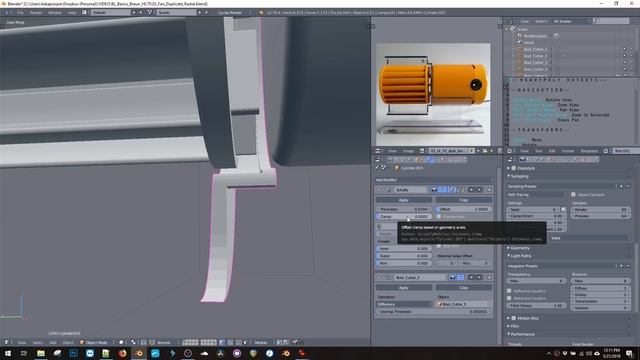Toggle Solidify edit mode display icon
This screenshot has width=640, height=360.
coord(452,190)
